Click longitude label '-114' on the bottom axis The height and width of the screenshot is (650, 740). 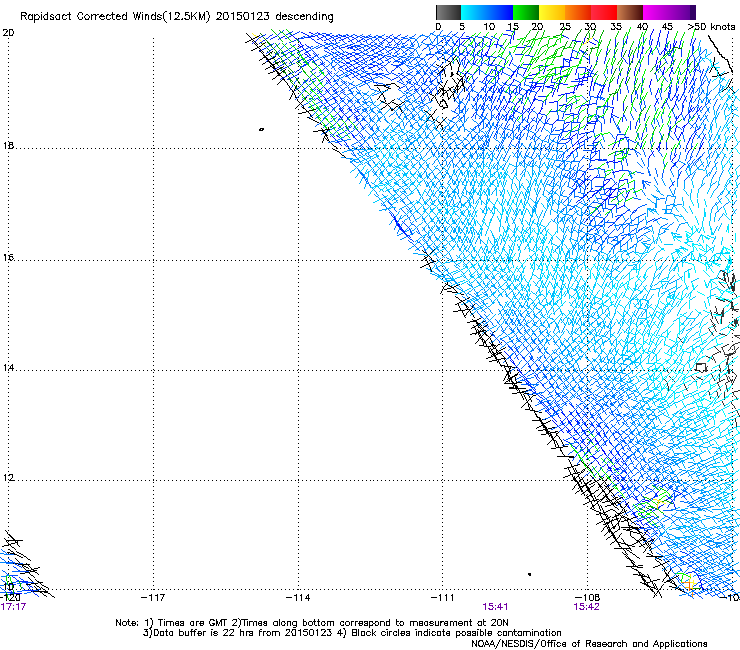pos(298,598)
